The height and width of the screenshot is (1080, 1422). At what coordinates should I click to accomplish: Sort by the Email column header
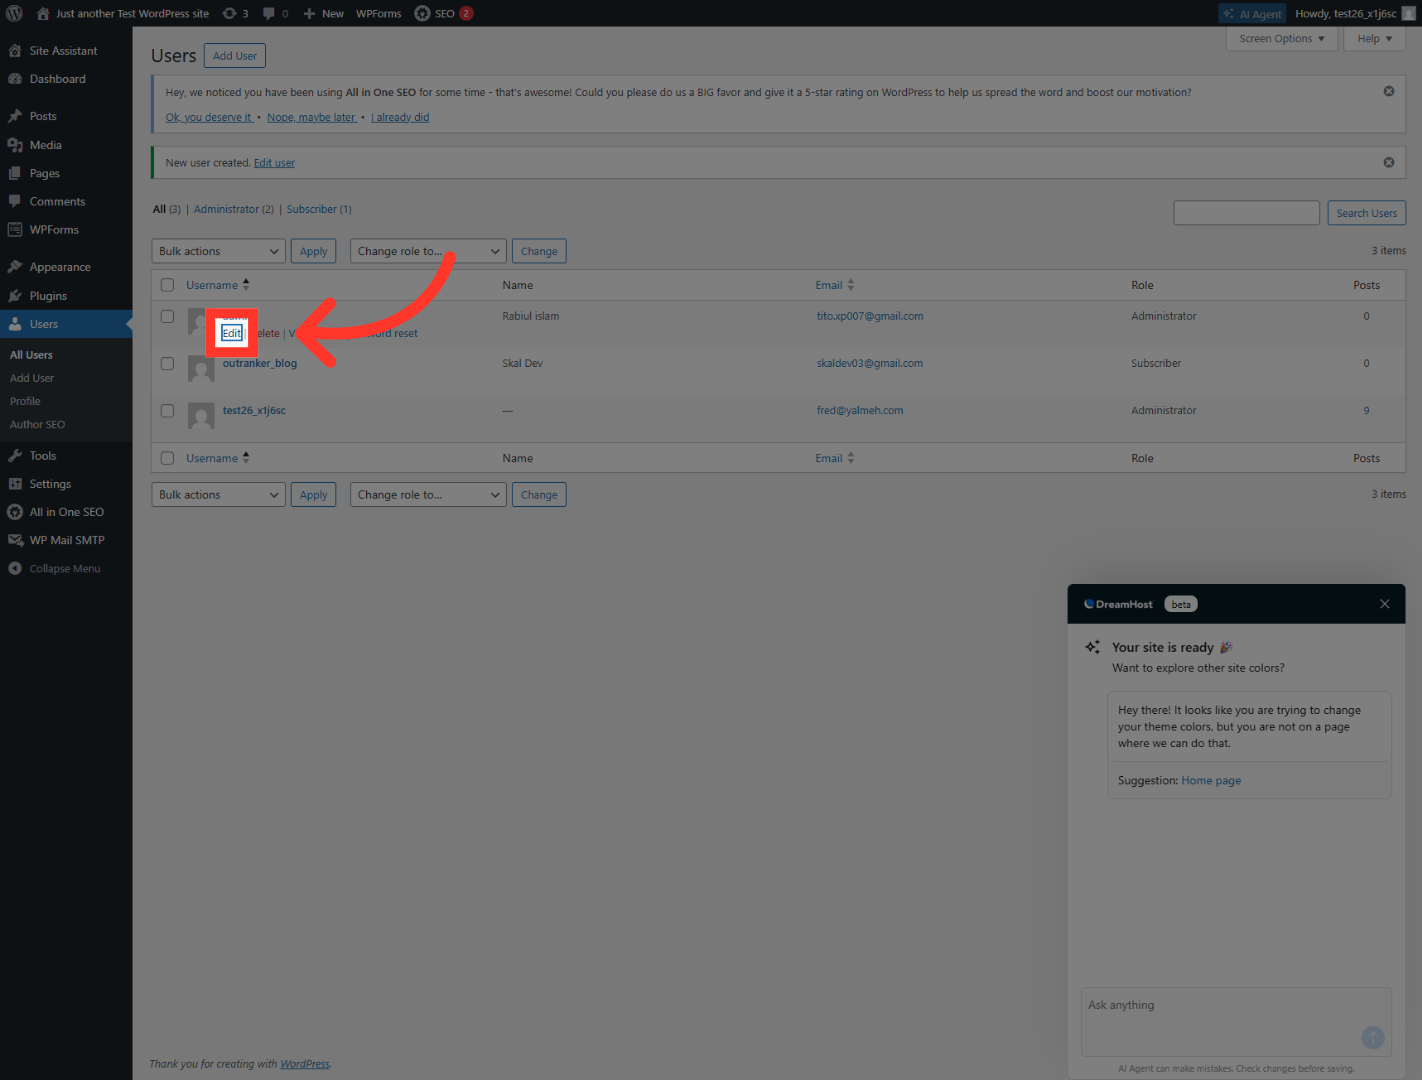point(835,285)
